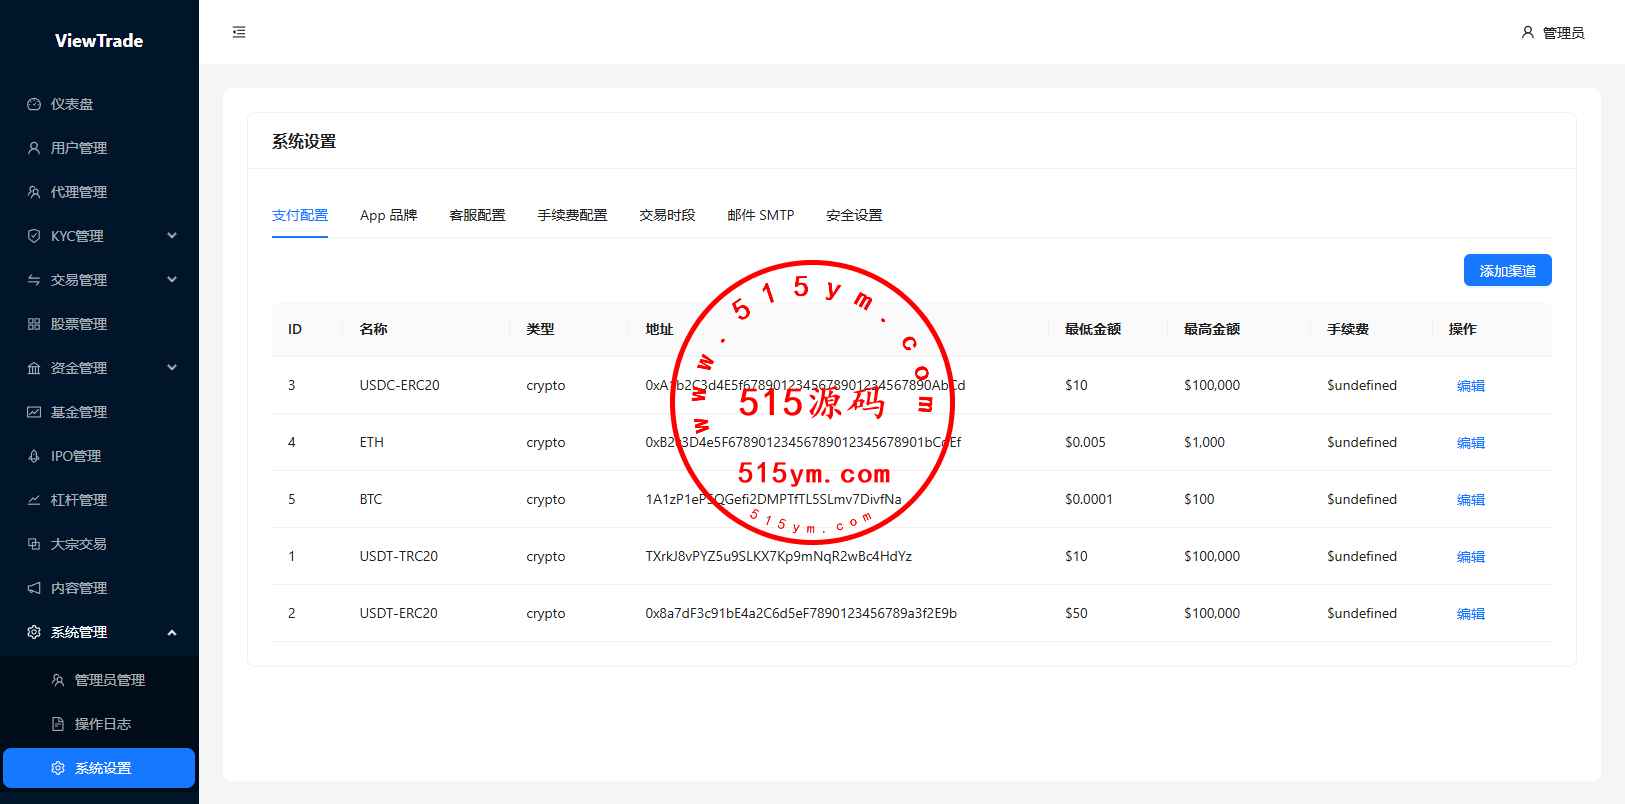Click the IPO管理 rocket icon
This screenshot has height=804, width=1625.
(x=34, y=456)
